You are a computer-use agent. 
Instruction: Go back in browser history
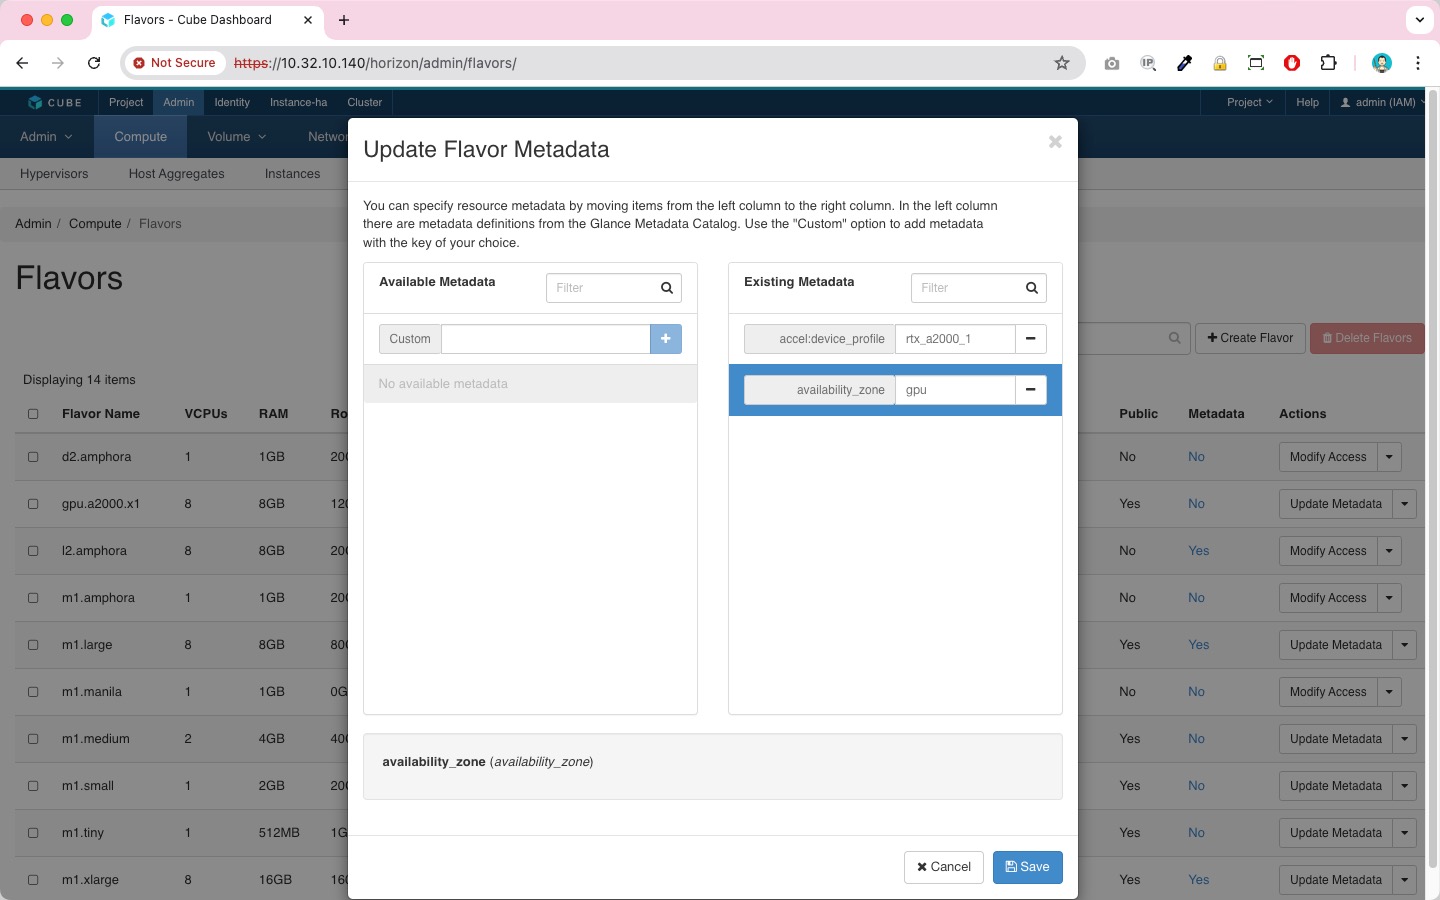[x=22, y=63]
